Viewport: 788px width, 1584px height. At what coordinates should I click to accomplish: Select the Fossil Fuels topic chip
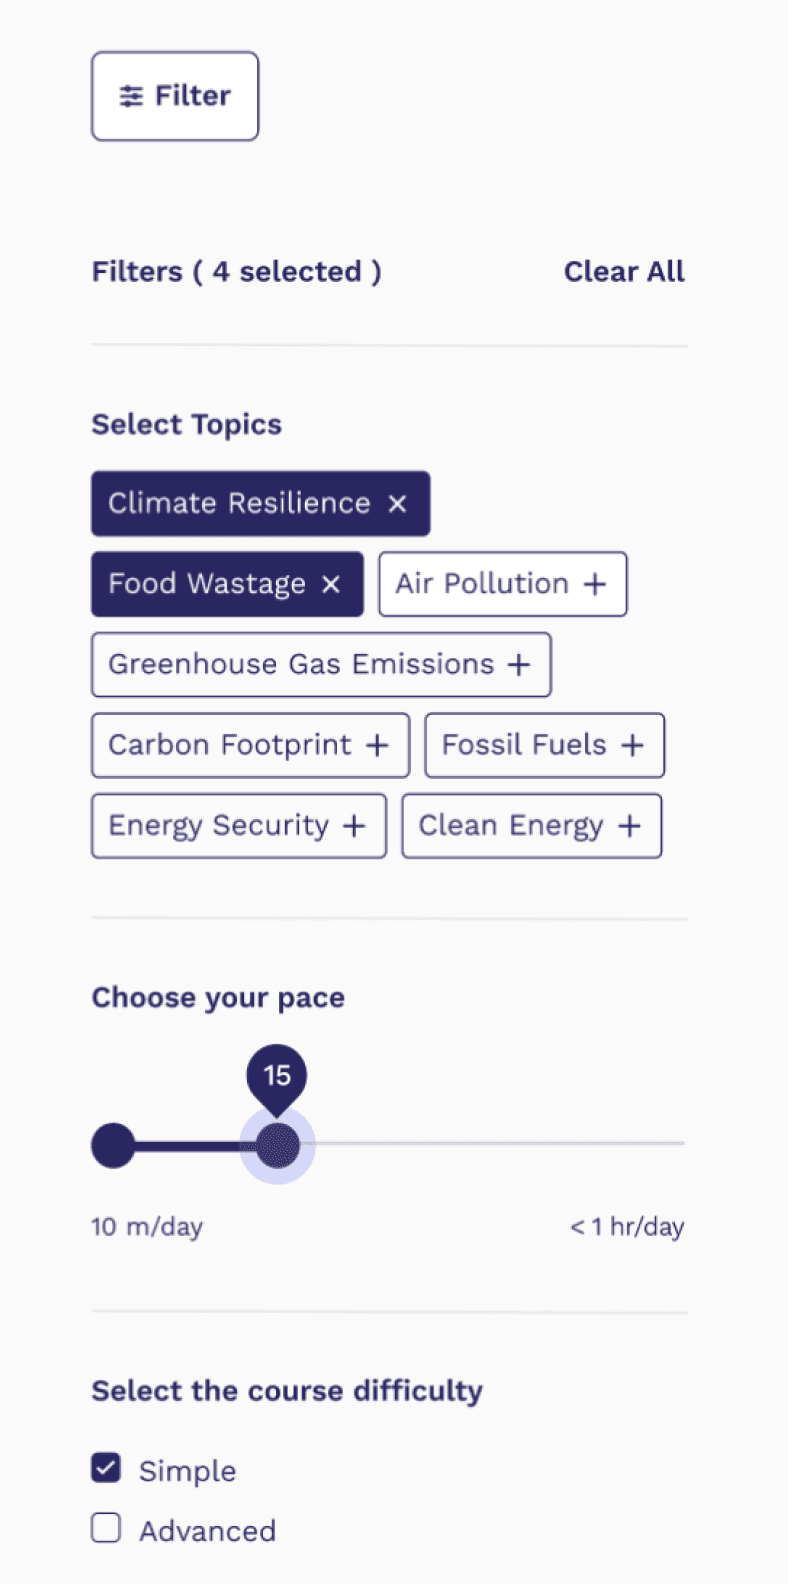[524, 746]
